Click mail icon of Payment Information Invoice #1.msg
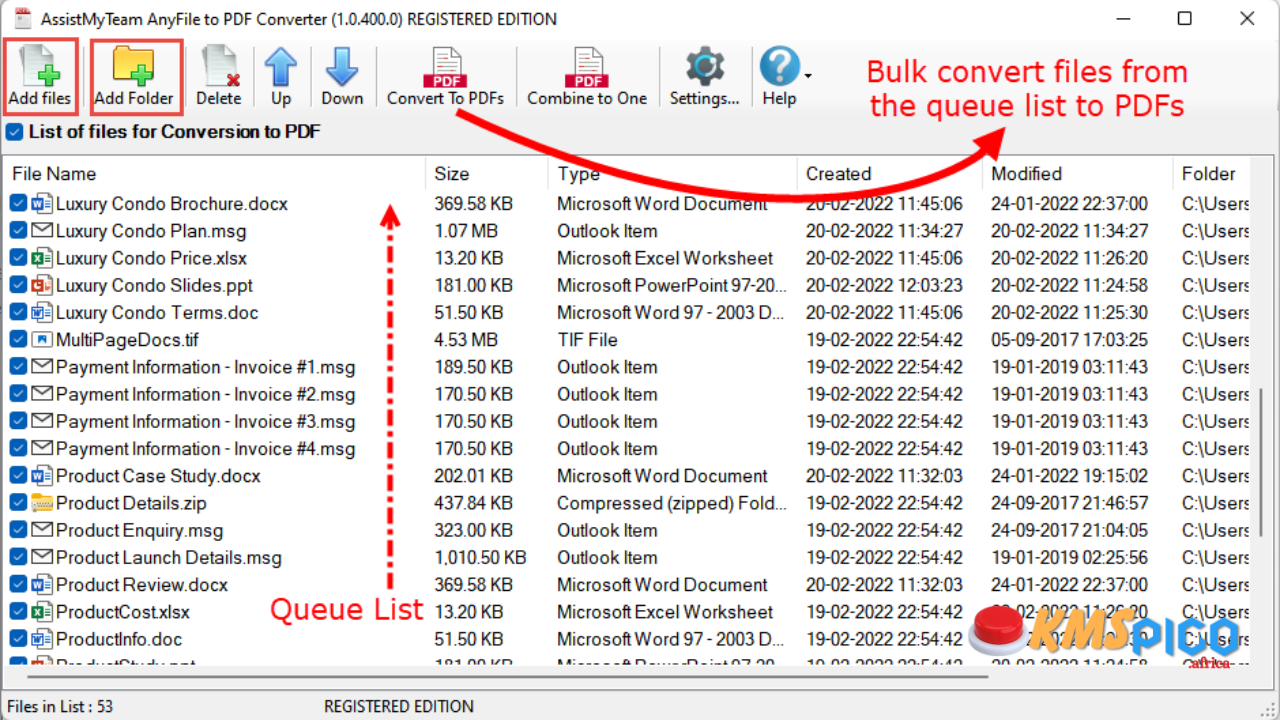1280x720 pixels. click(x=42, y=367)
